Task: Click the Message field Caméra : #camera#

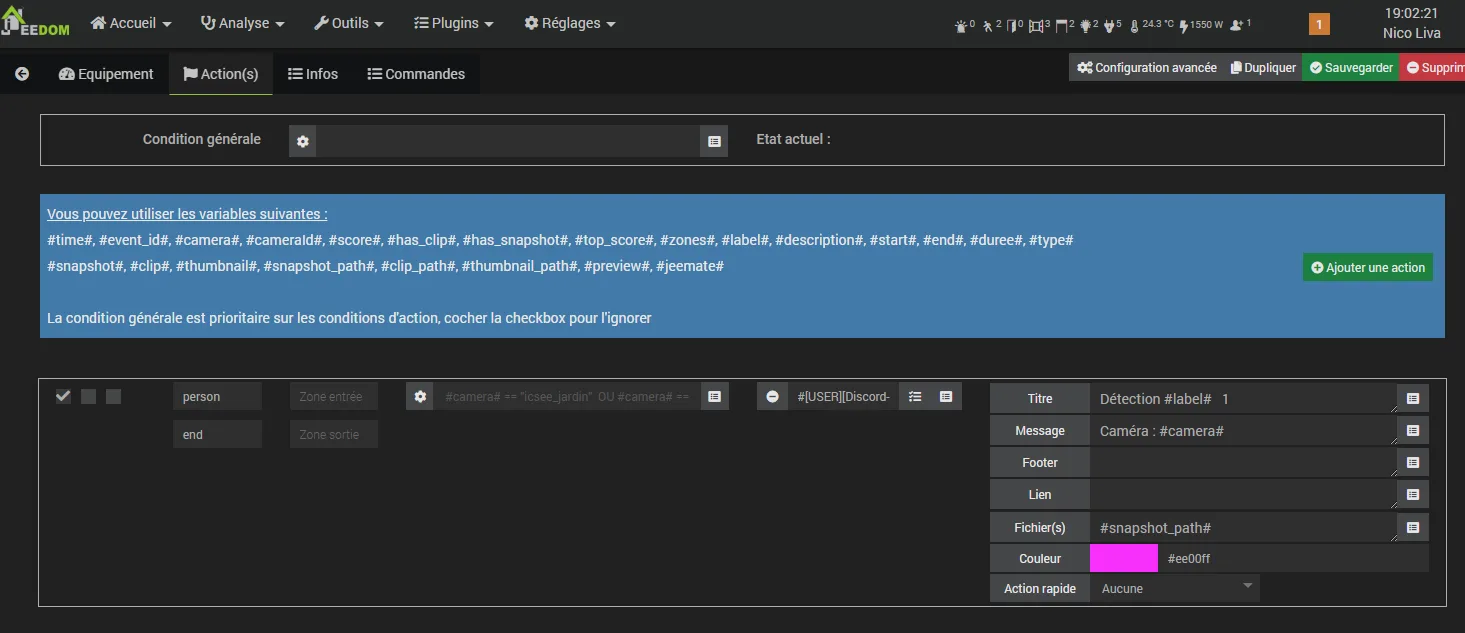Action: click(1243, 431)
